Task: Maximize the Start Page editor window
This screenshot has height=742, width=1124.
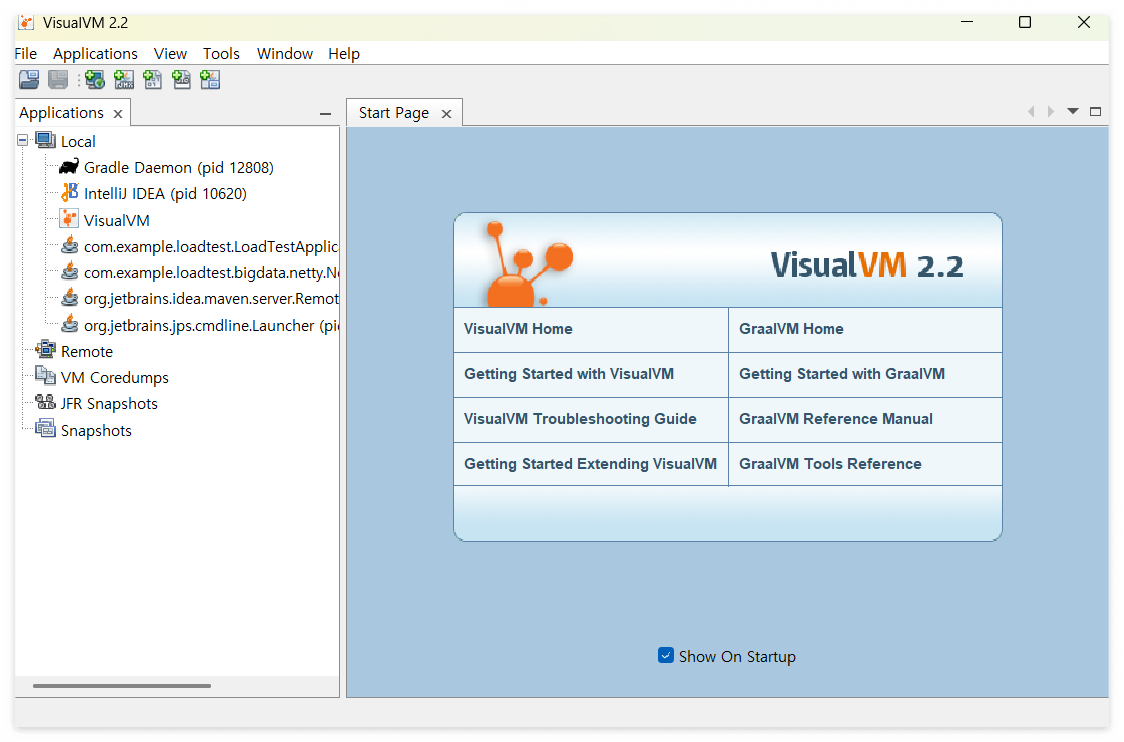Action: click(x=1095, y=111)
